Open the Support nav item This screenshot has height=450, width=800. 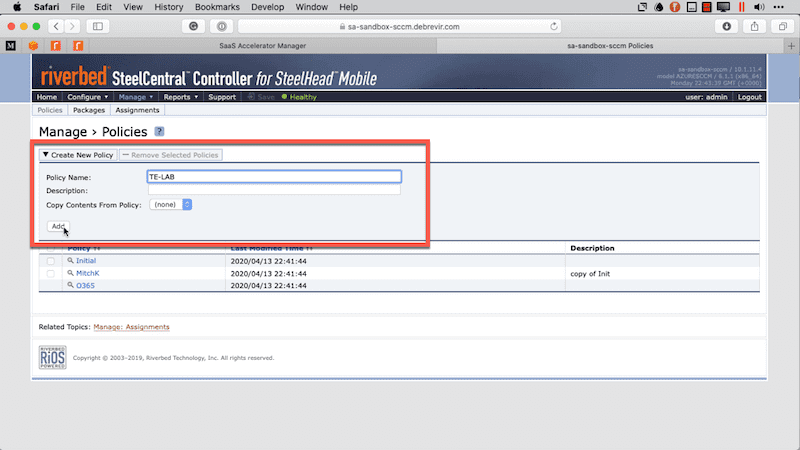pyautogui.click(x=222, y=97)
